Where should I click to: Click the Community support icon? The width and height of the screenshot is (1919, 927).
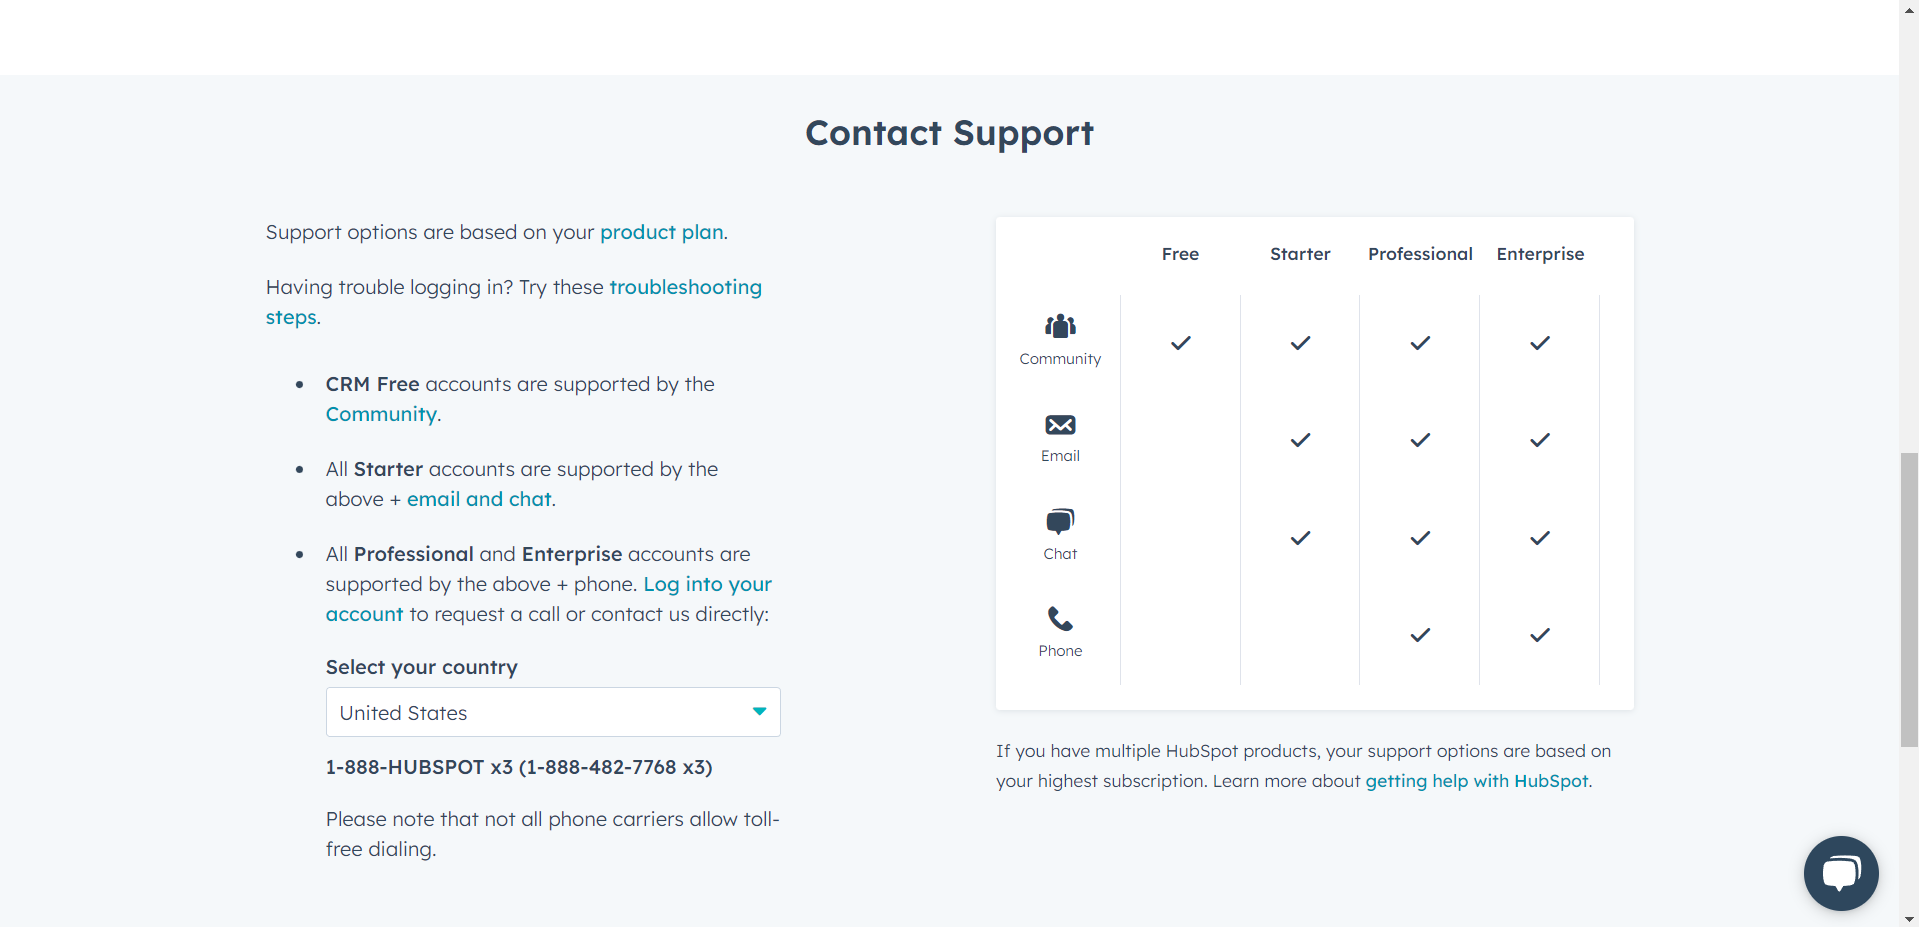(1059, 325)
